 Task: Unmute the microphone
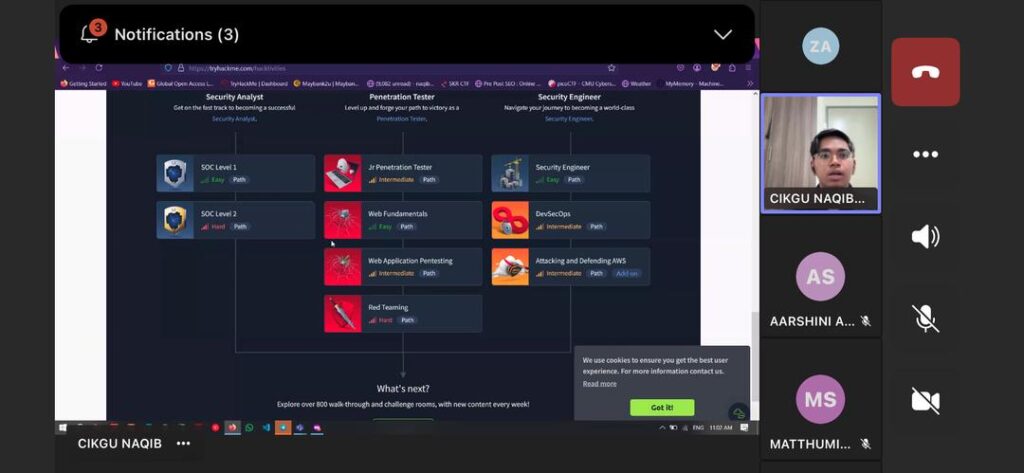click(925, 318)
